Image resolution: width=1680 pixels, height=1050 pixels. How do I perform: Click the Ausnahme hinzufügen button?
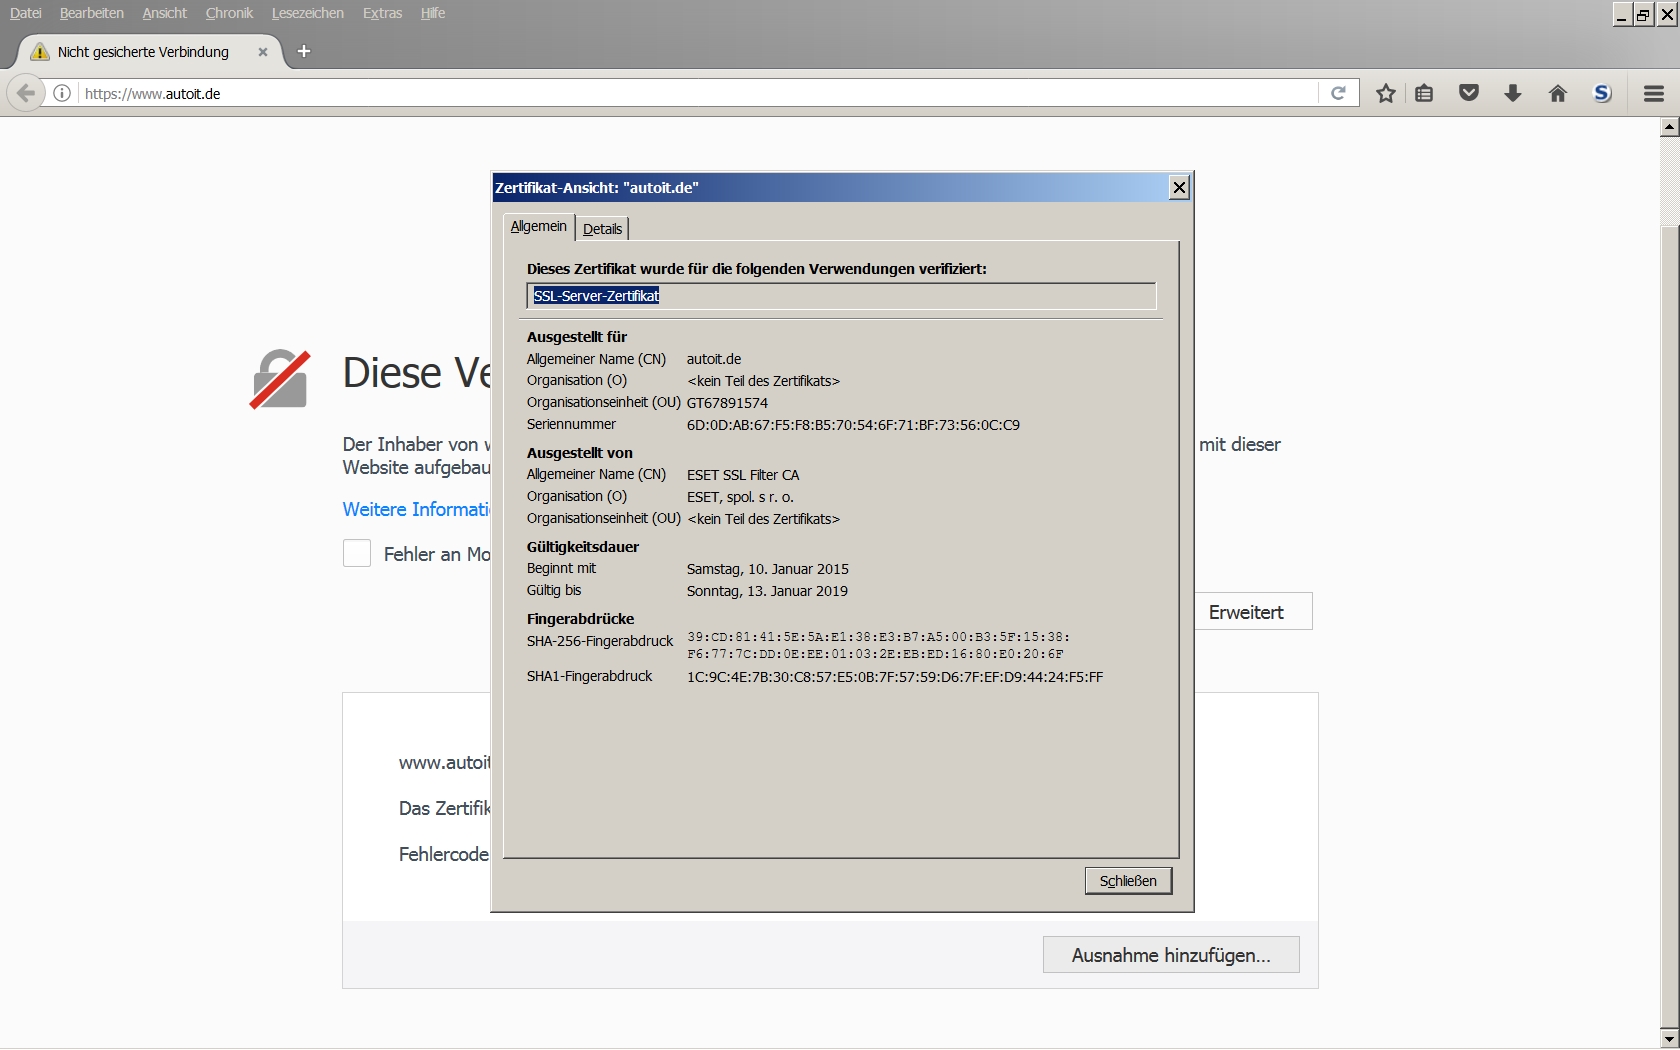pyautogui.click(x=1170, y=956)
